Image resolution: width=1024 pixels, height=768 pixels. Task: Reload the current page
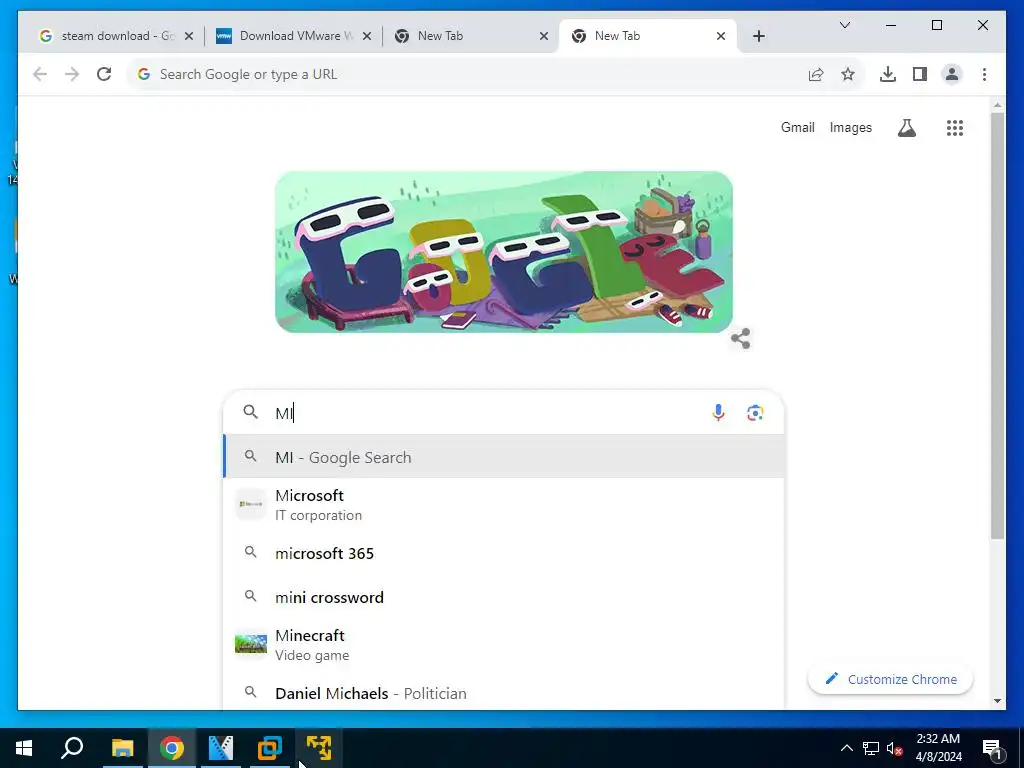pyautogui.click(x=104, y=74)
